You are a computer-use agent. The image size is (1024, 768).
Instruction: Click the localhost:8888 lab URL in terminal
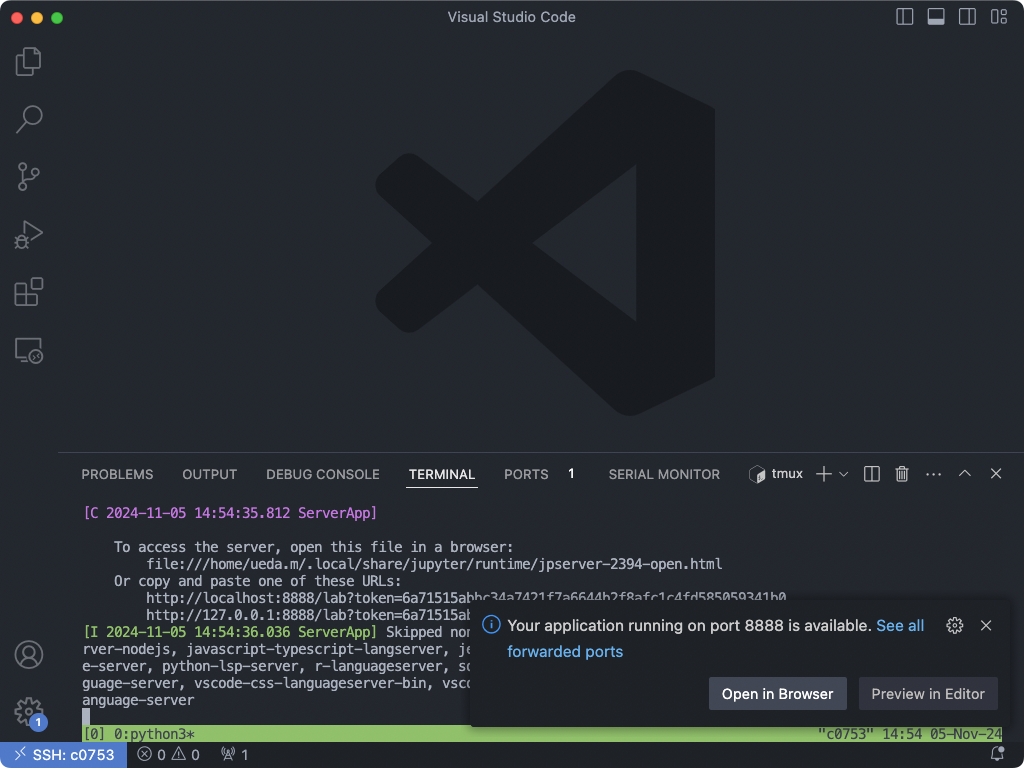(466, 598)
